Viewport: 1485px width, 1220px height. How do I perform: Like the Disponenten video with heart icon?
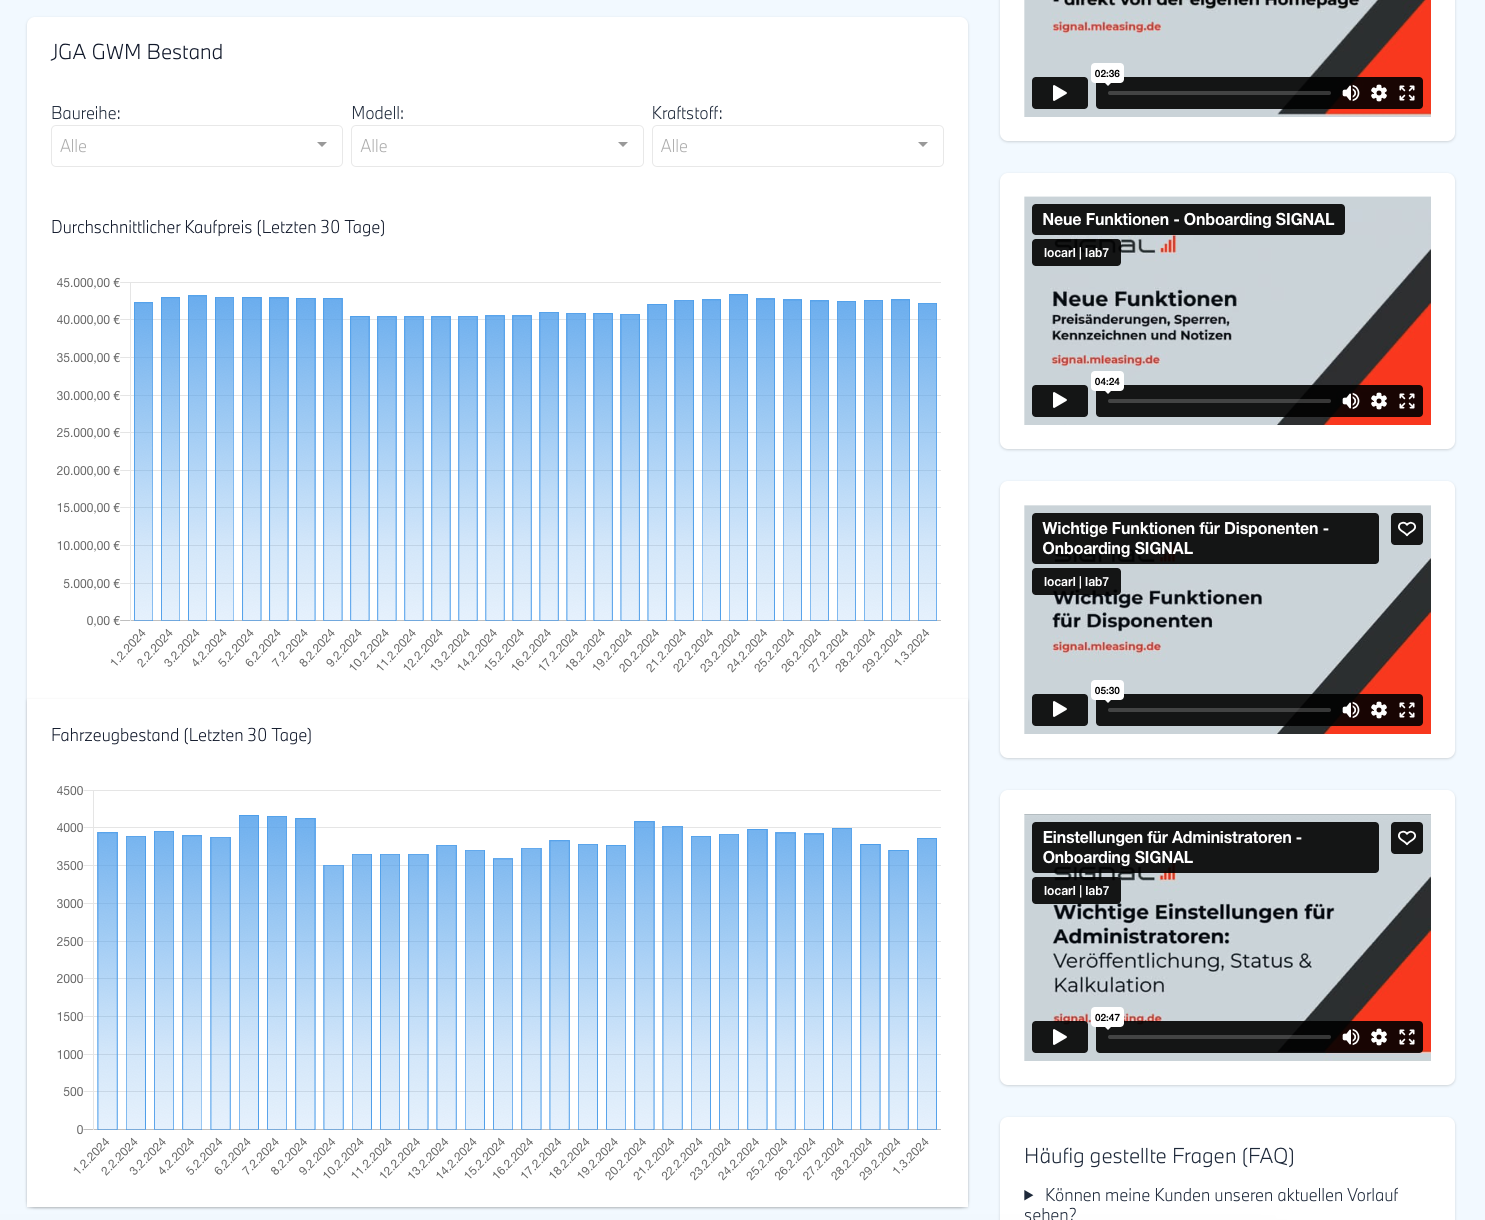point(1407,529)
